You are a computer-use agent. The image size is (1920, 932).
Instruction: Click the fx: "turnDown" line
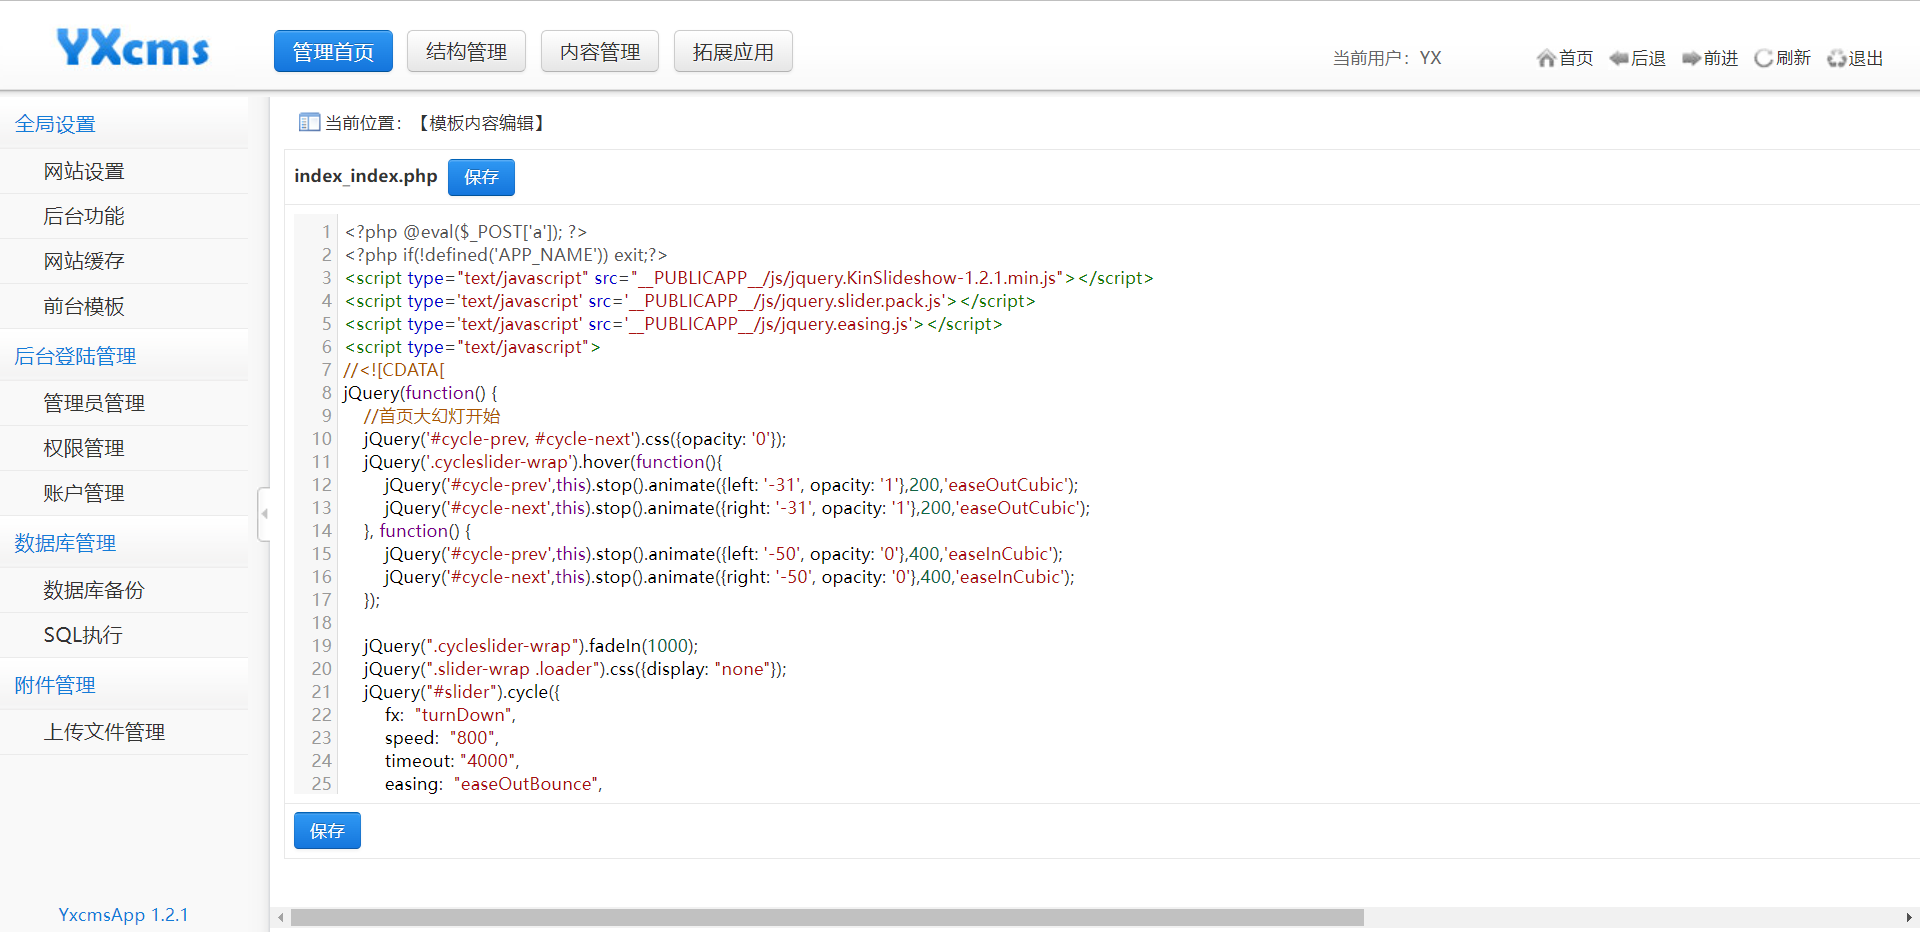click(450, 715)
